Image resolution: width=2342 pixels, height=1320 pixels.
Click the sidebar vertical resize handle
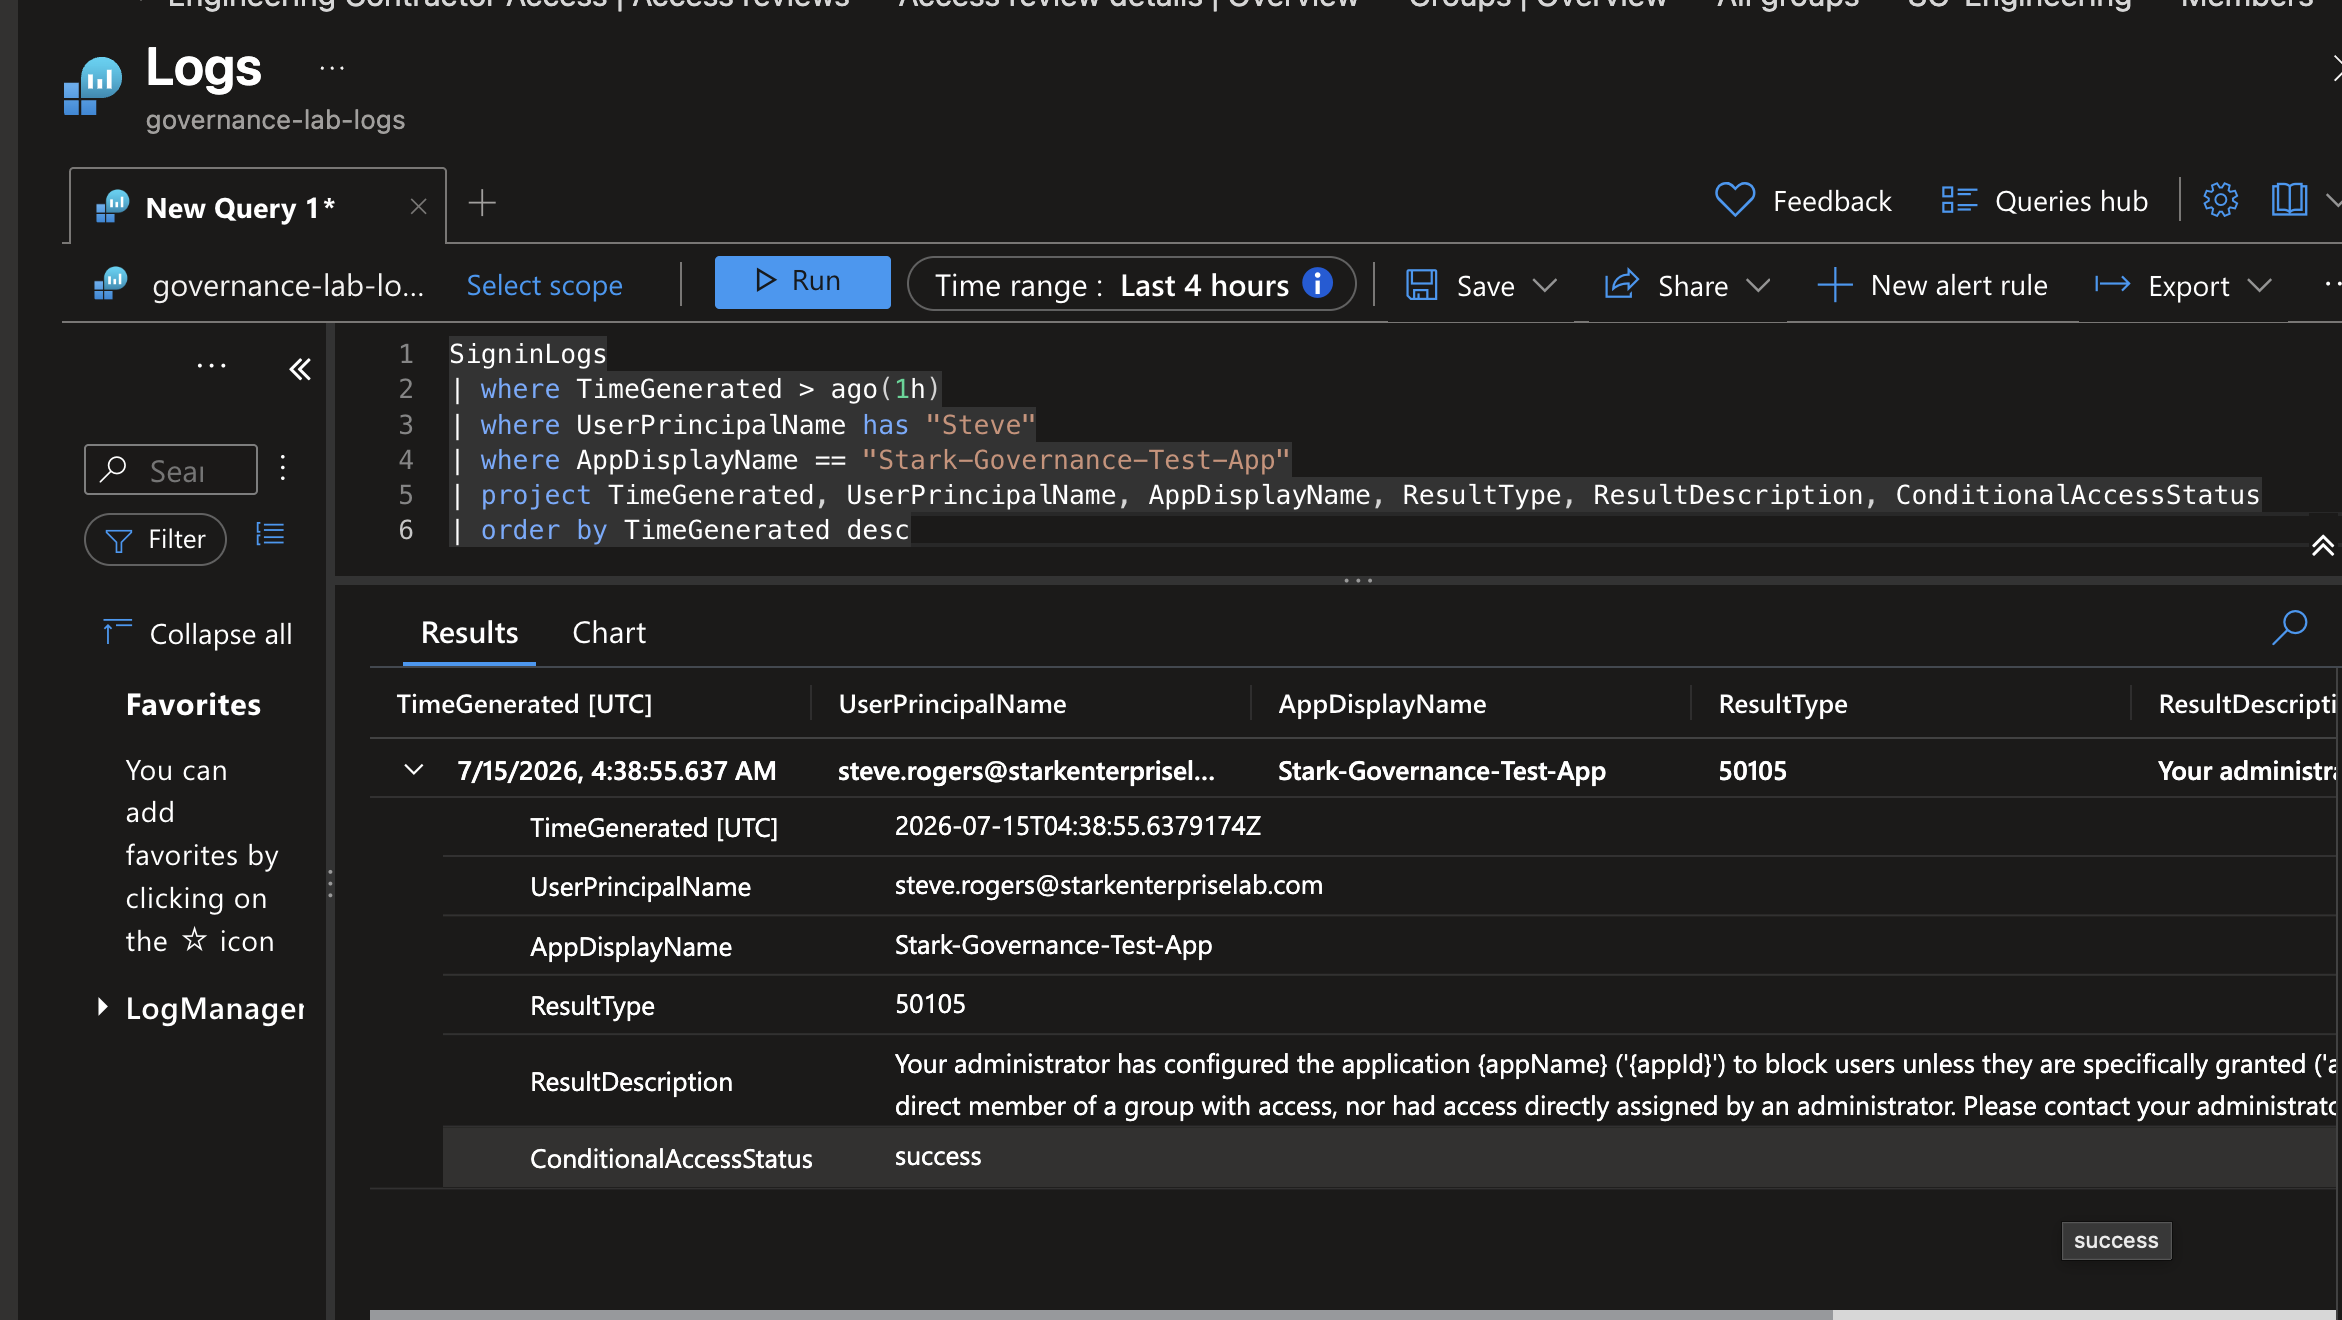tap(330, 884)
